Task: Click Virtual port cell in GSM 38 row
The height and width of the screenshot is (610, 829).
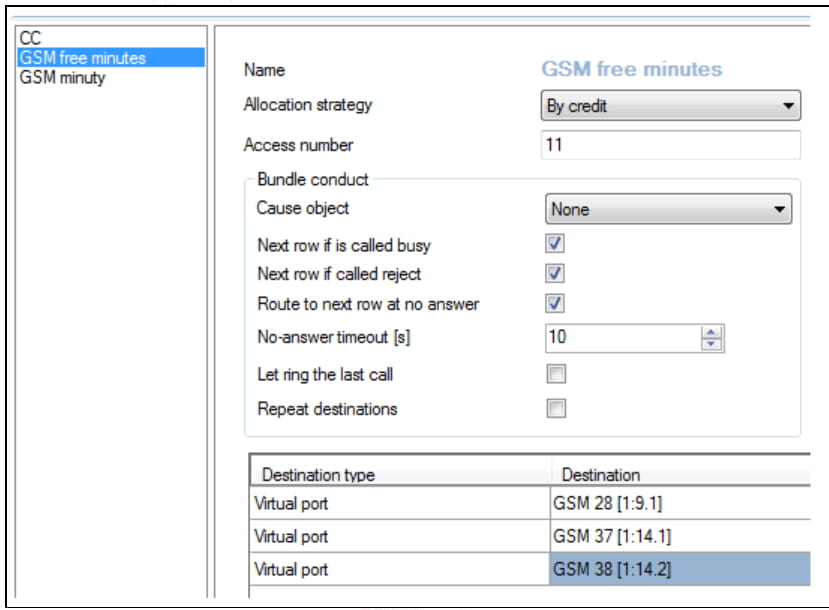Action: [400, 569]
